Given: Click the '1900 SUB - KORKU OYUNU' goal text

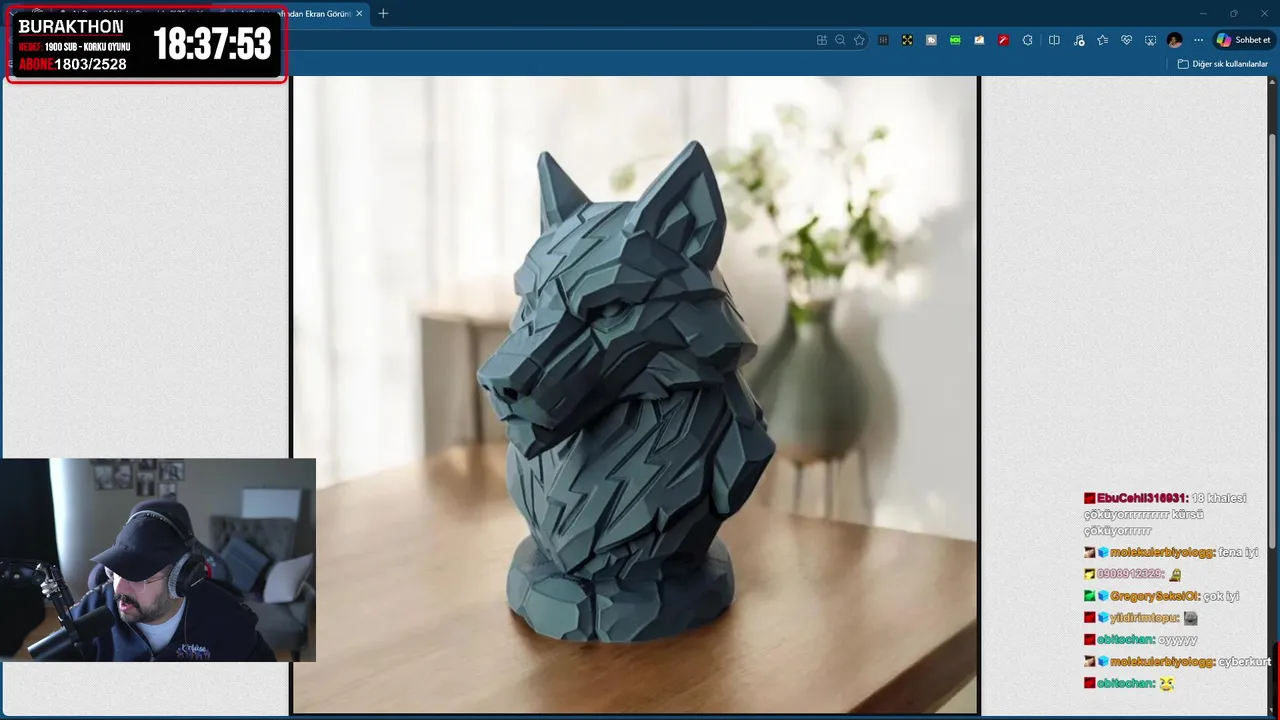Looking at the screenshot, I should (88, 47).
